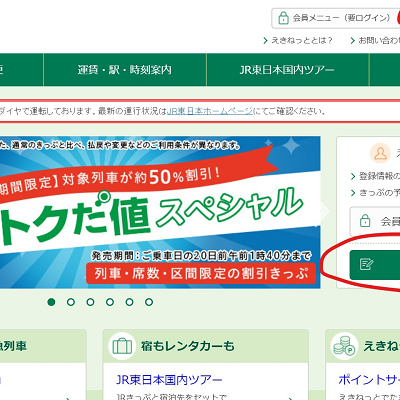
Task: Select the second carousel dot indicator
Action: pyautogui.click(x=71, y=302)
